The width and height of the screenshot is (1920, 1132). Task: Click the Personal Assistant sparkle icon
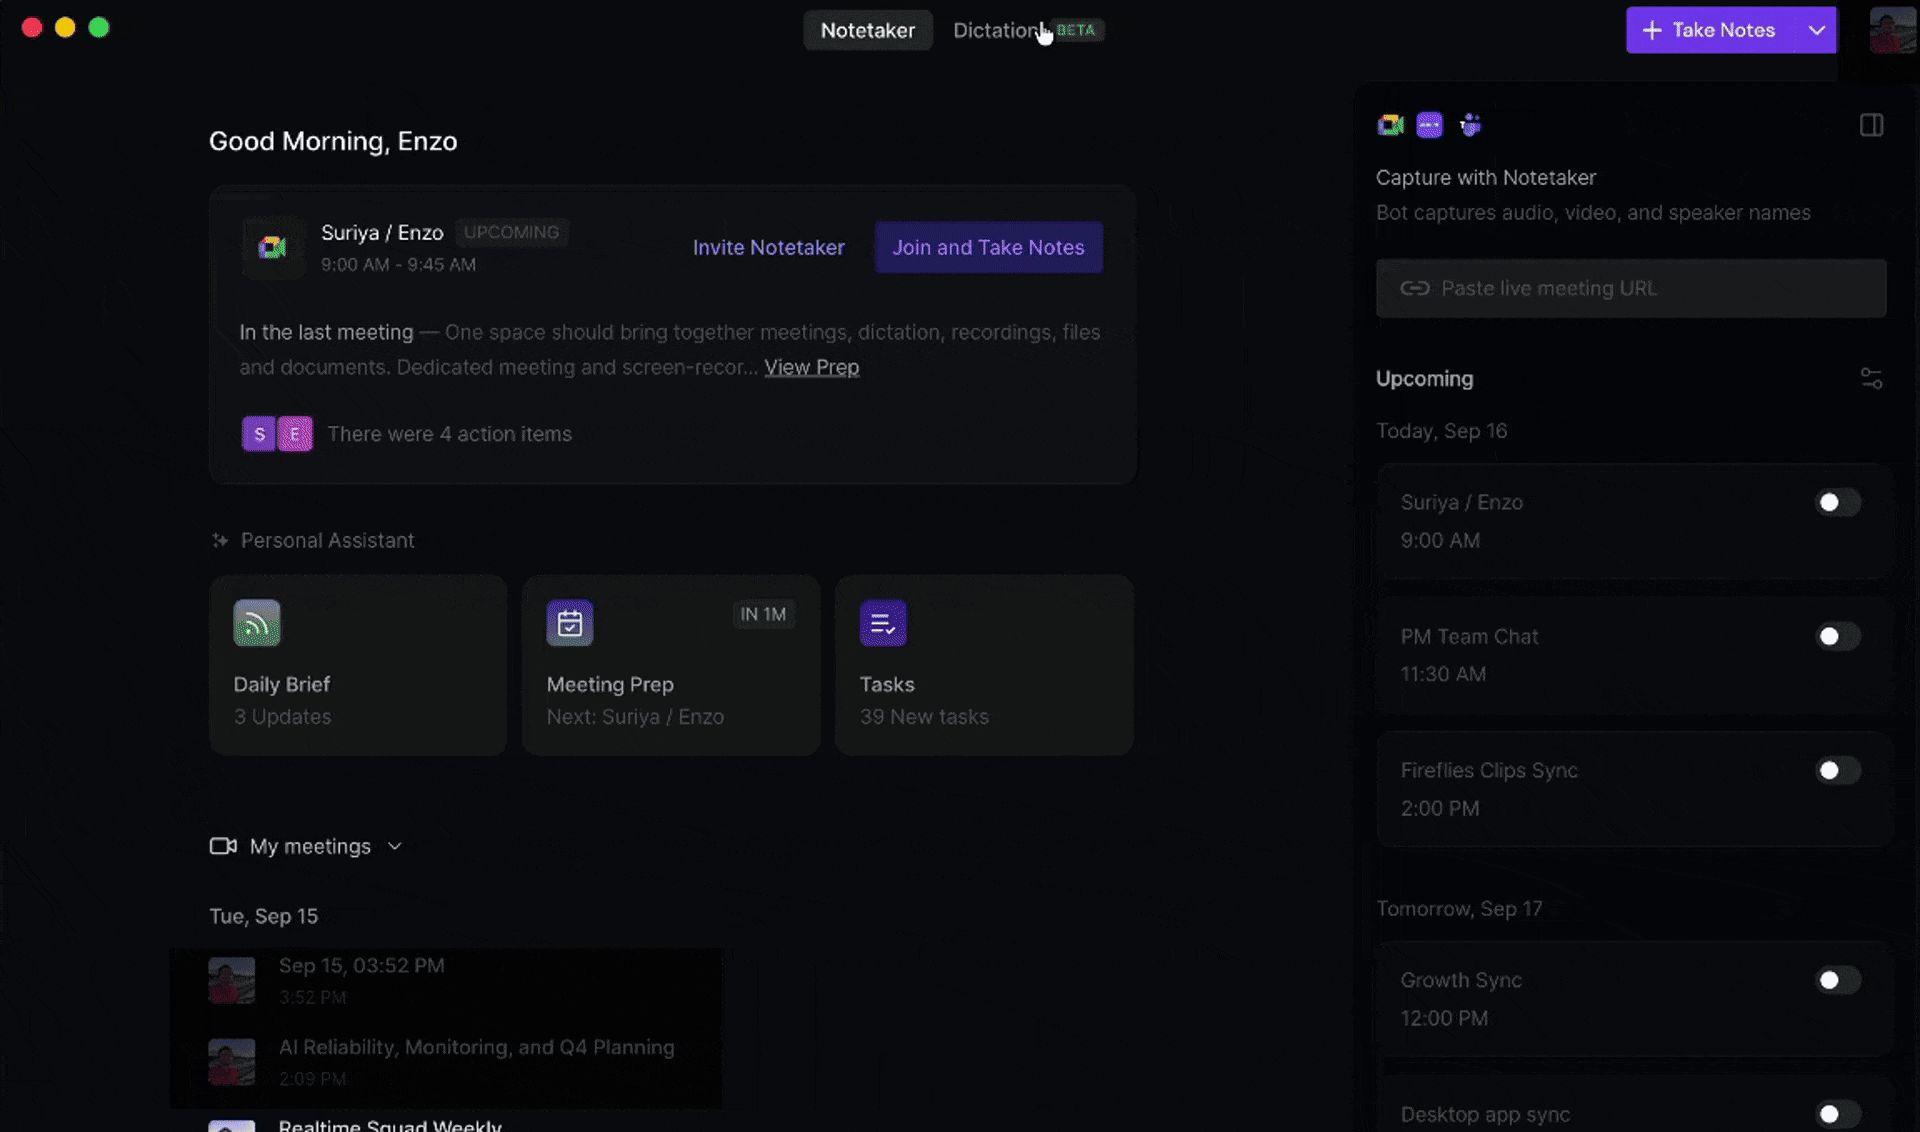pyautogui.click(x=220, y=541)
